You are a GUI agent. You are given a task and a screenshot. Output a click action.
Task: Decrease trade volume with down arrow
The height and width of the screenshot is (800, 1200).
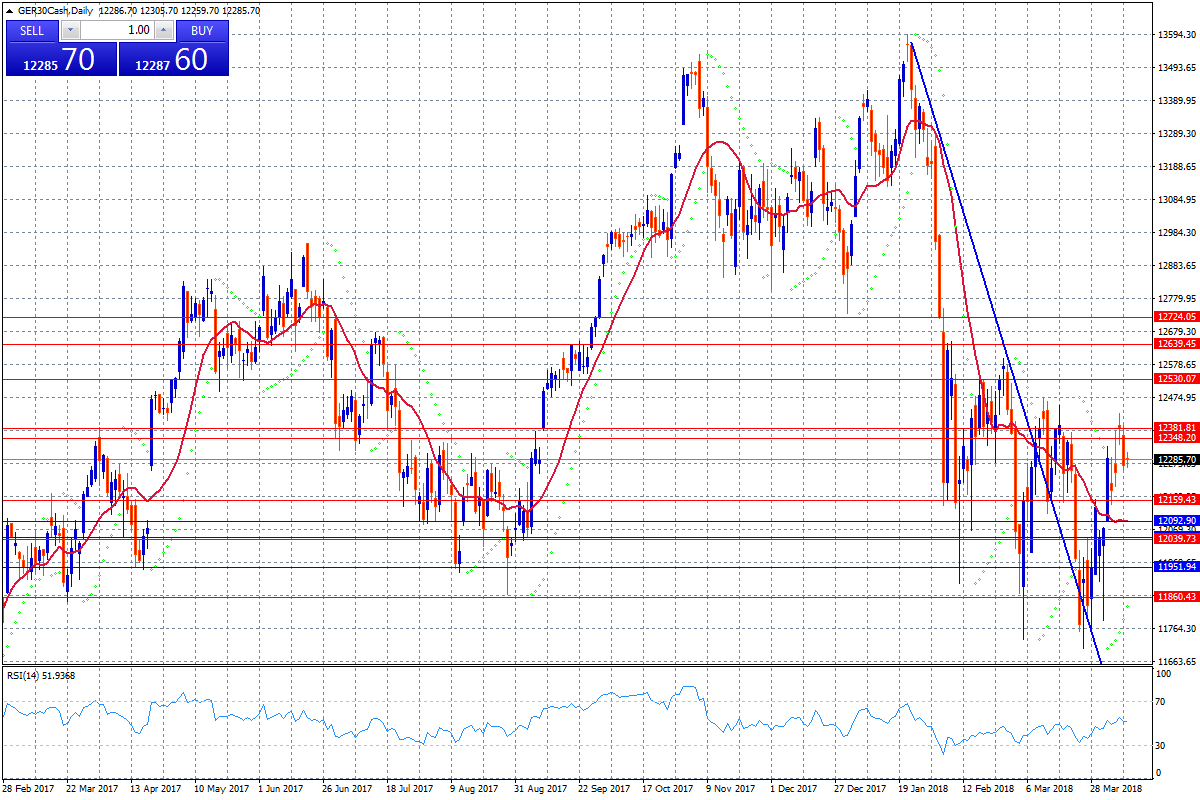[70, 30]
